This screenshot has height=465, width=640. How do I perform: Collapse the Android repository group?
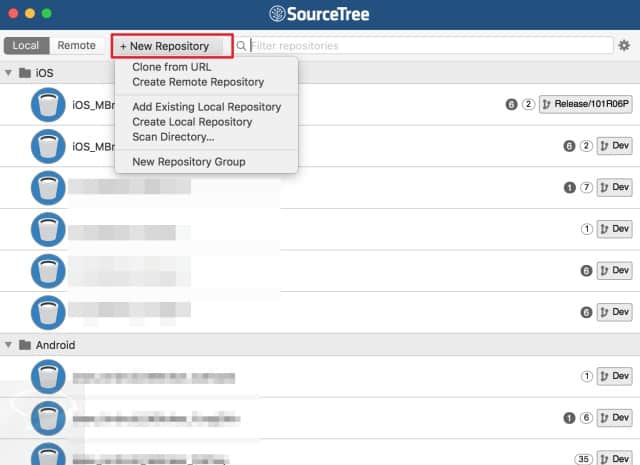tap(8, 345)
